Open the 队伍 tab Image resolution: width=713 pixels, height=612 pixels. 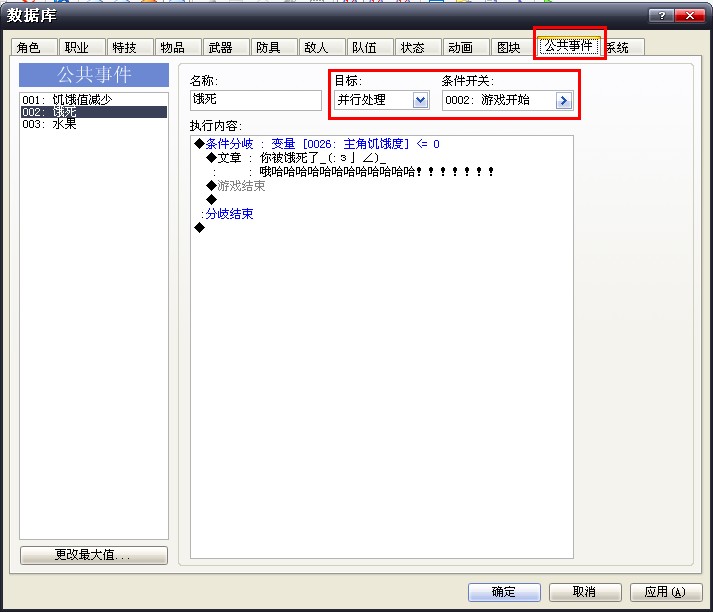pyautogui.click(x=370, y=47)
